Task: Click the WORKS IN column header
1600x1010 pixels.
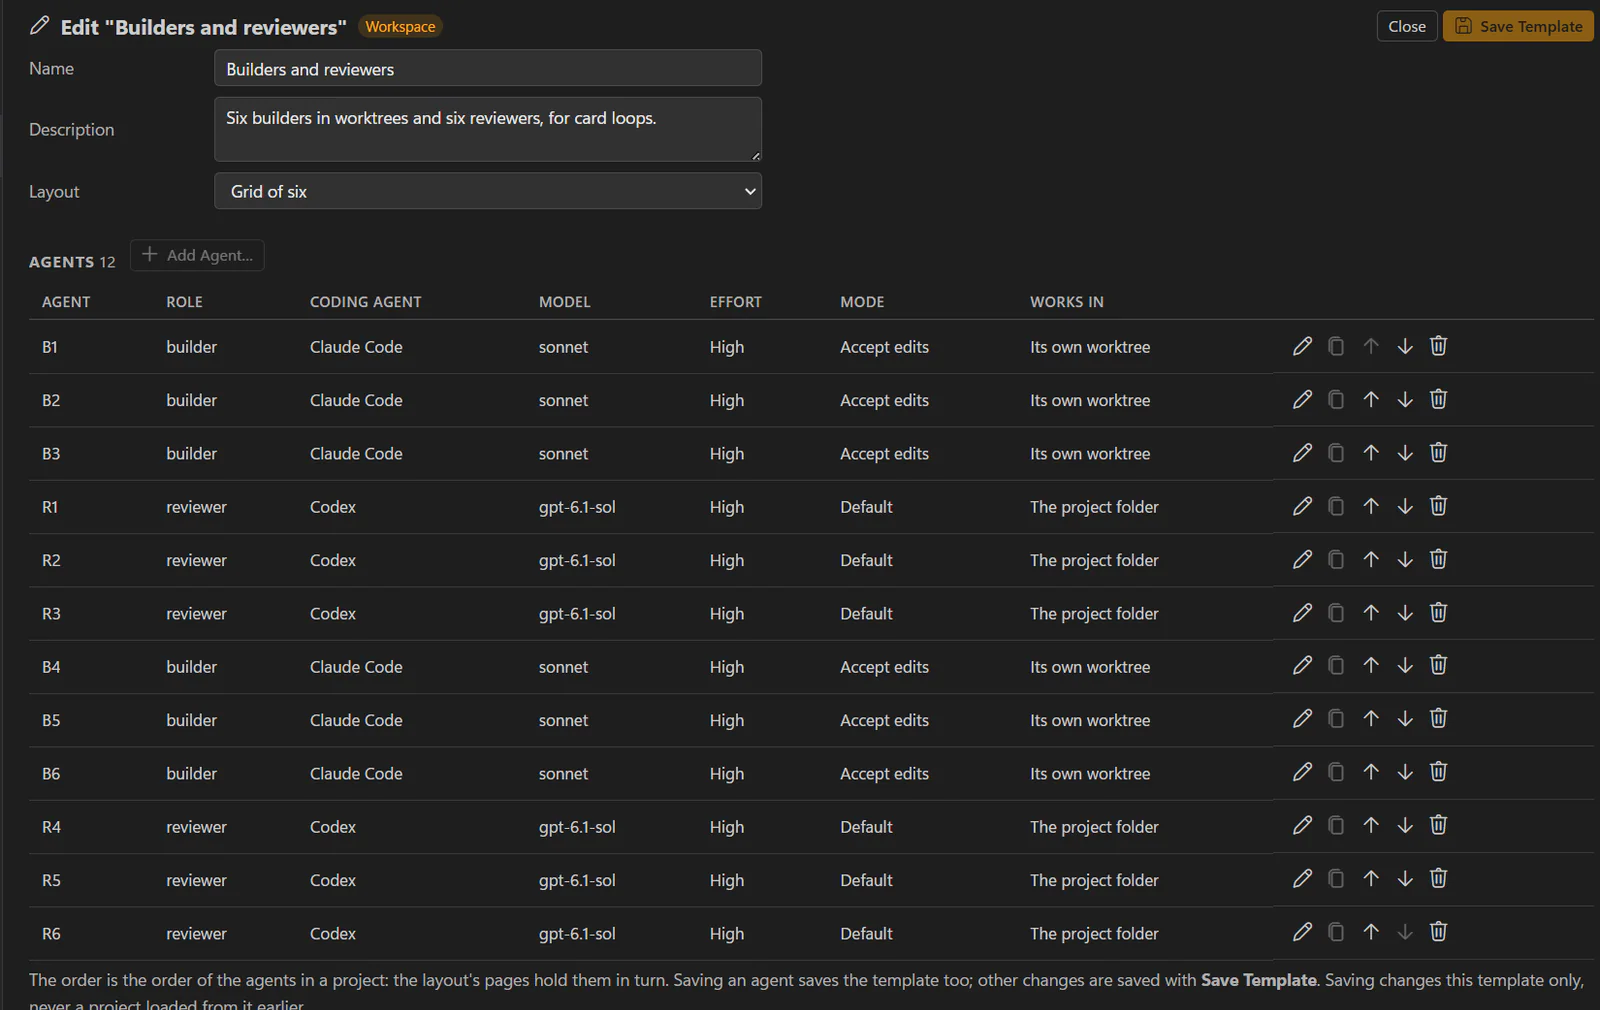Action: coord(1067,302)
